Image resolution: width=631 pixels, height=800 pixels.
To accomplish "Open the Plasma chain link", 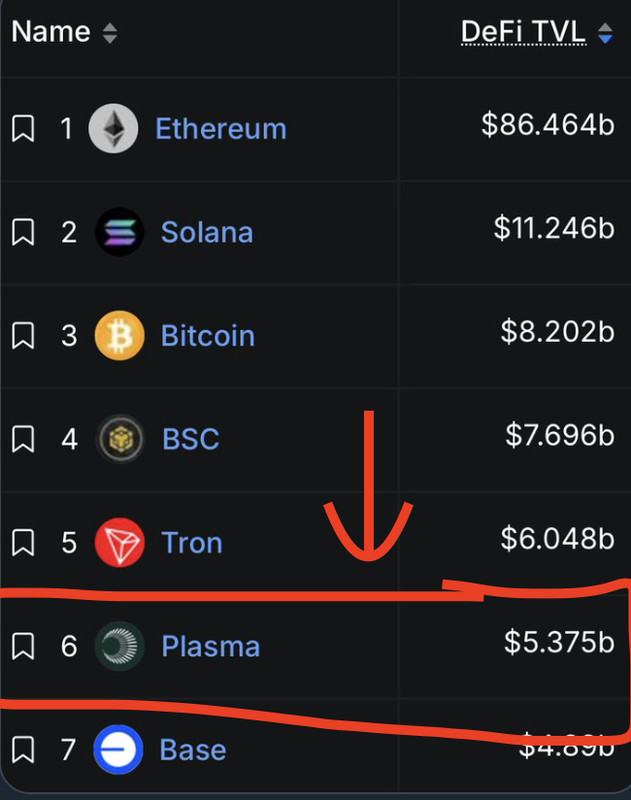I will coord(211,646).
